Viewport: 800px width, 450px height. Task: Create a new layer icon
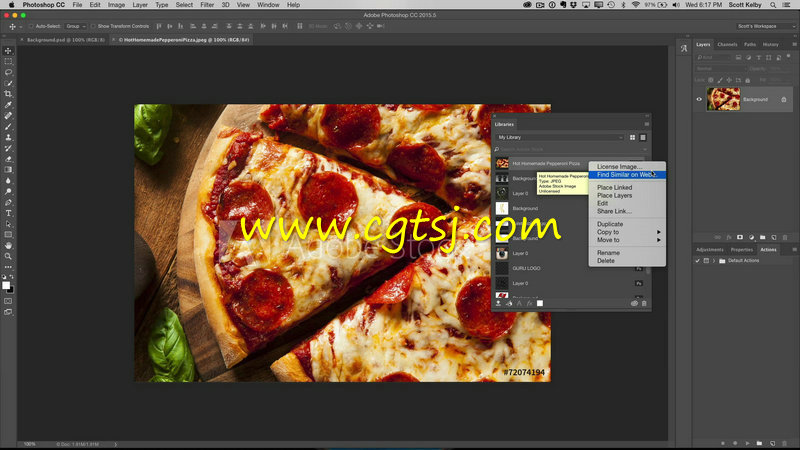coord(773,237)
